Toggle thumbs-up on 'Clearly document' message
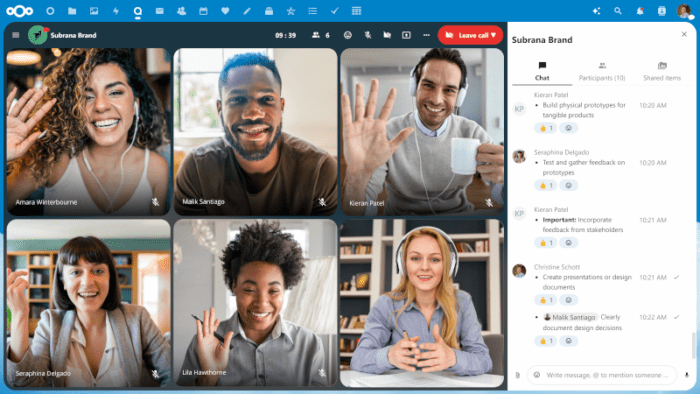This screenshot has width=700, height=394. tap(546, 341)
